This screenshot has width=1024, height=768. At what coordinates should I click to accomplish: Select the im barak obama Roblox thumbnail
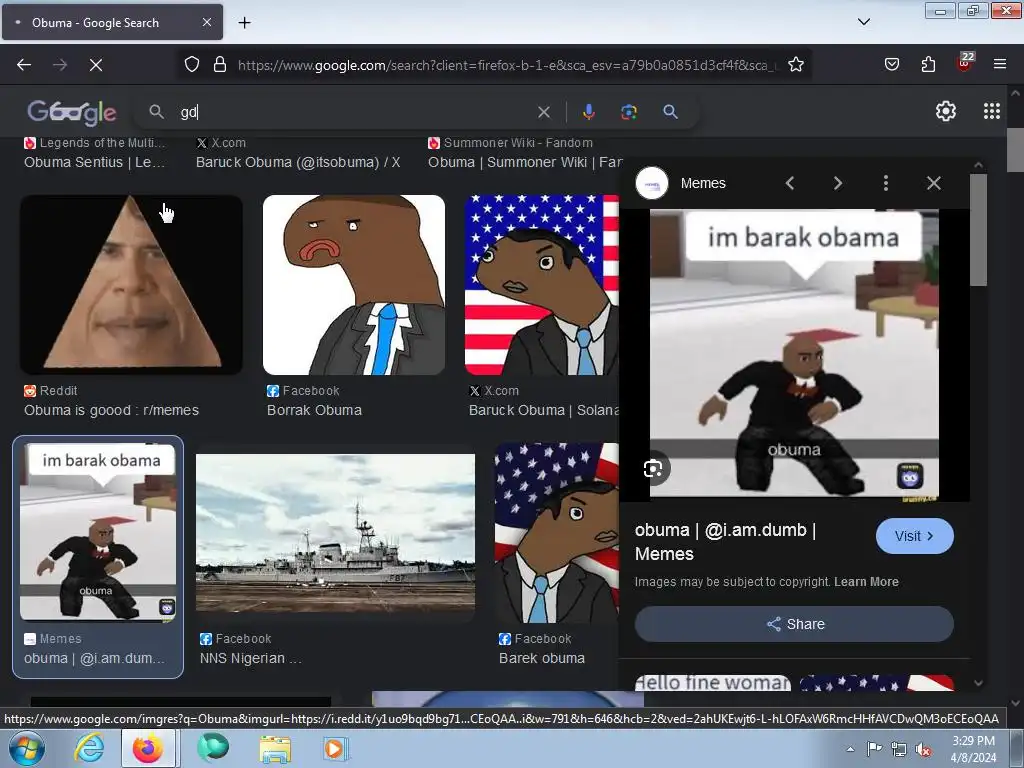(x=98, y=532)
